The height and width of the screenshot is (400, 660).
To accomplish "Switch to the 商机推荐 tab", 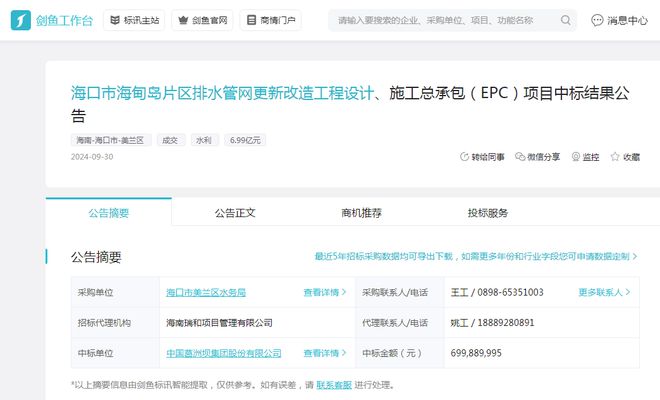I will (361, 213).
